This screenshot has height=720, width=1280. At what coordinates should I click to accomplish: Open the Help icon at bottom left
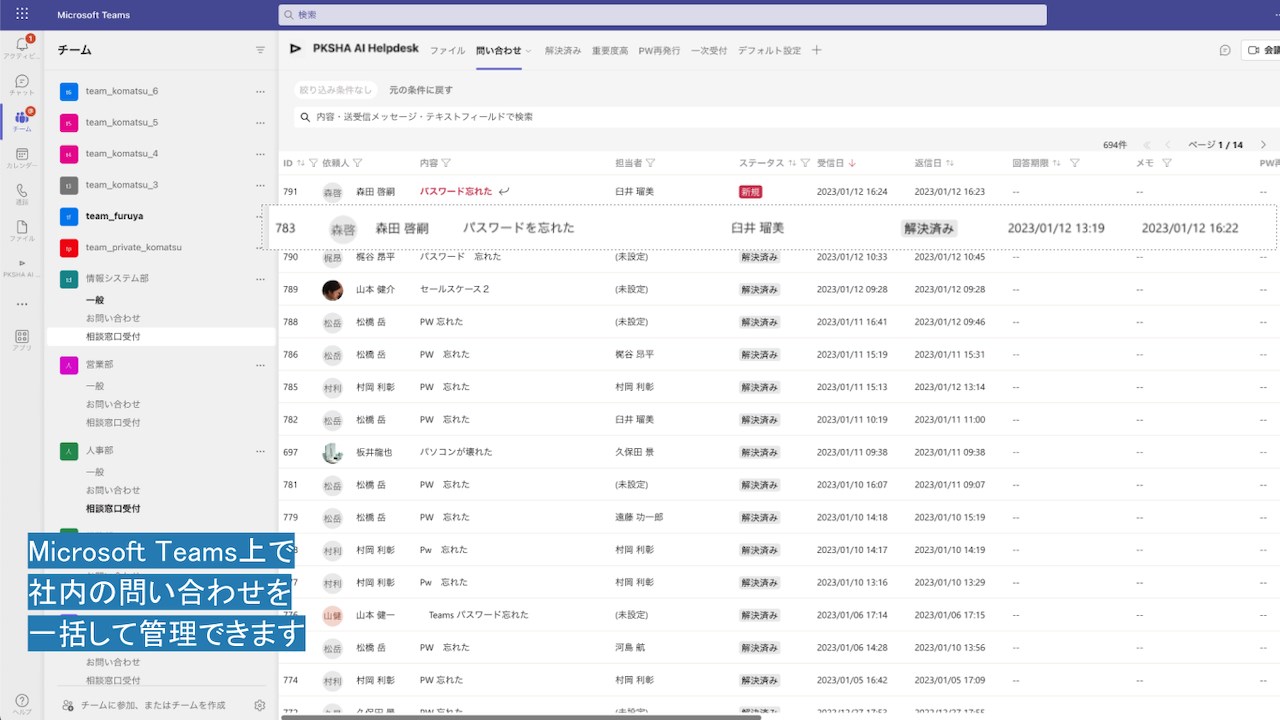[x=22, y=701]
